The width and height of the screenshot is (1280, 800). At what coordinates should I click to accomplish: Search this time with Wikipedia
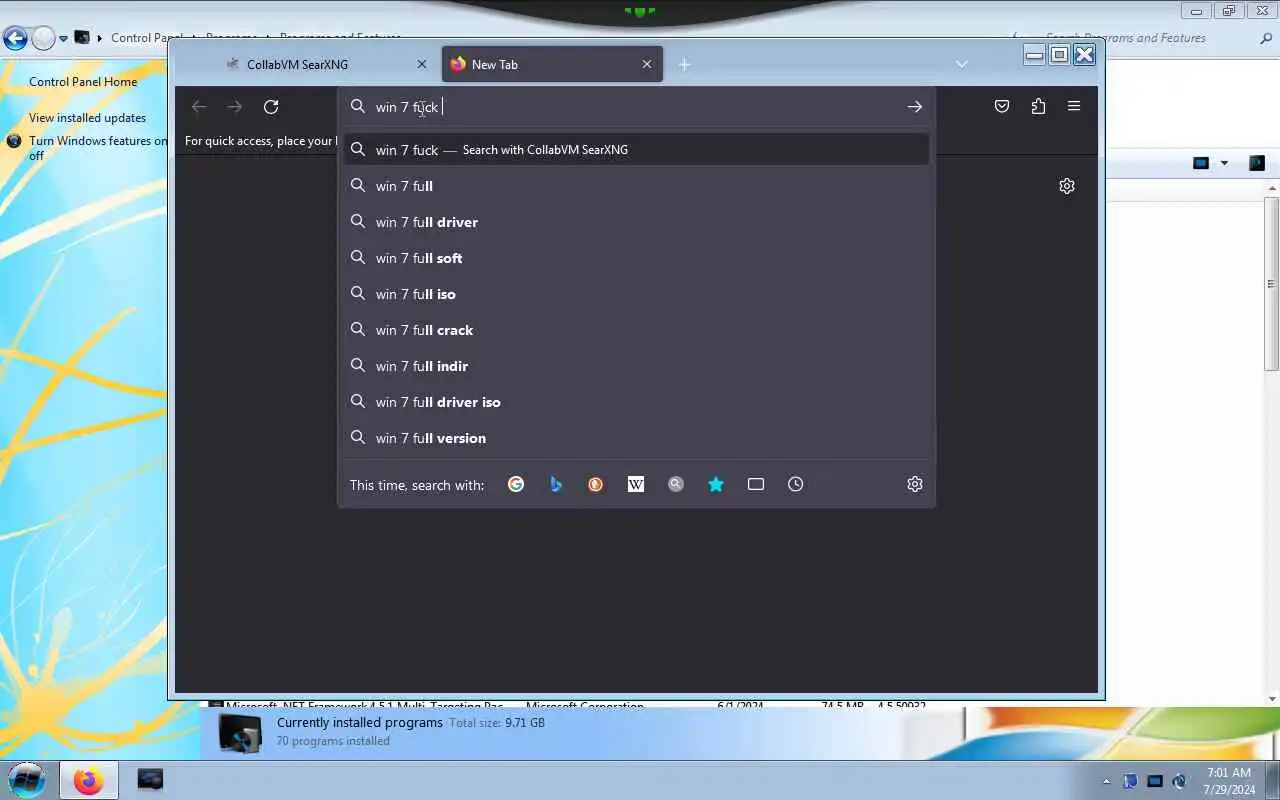636,484
